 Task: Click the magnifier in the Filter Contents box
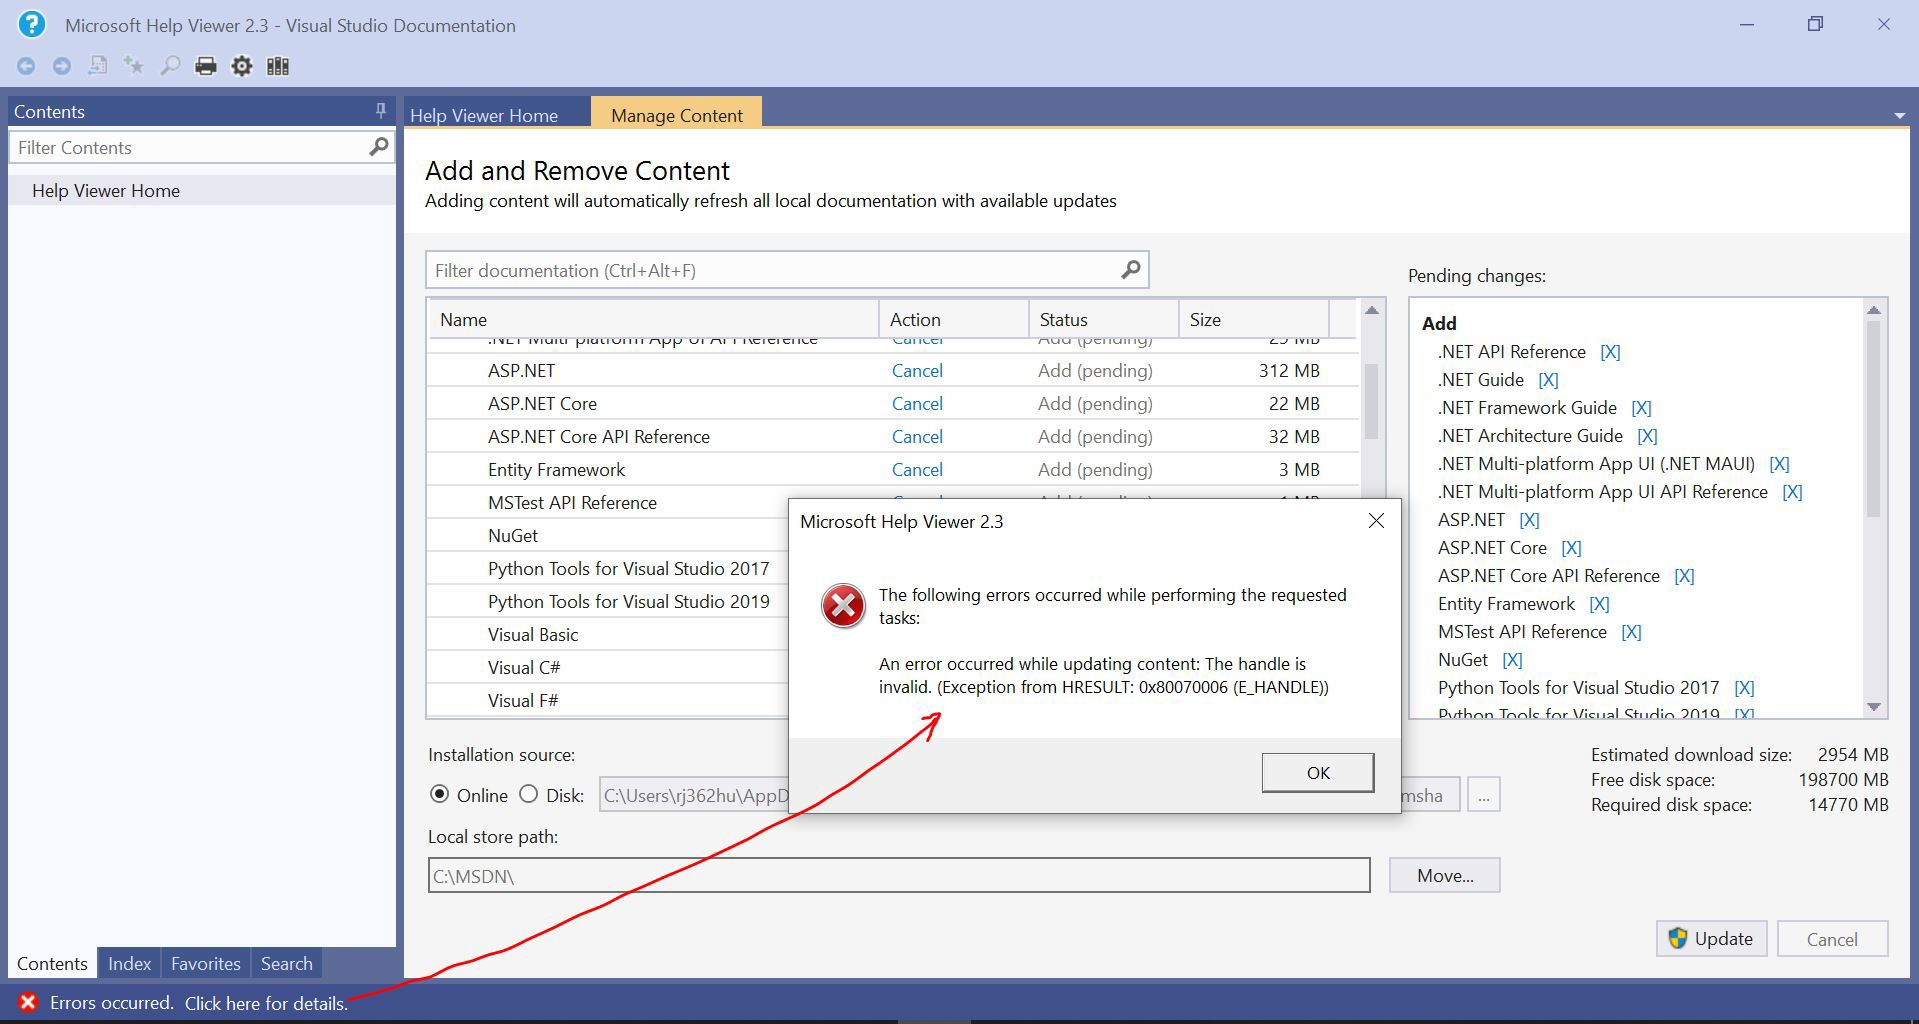pos(378,147)
